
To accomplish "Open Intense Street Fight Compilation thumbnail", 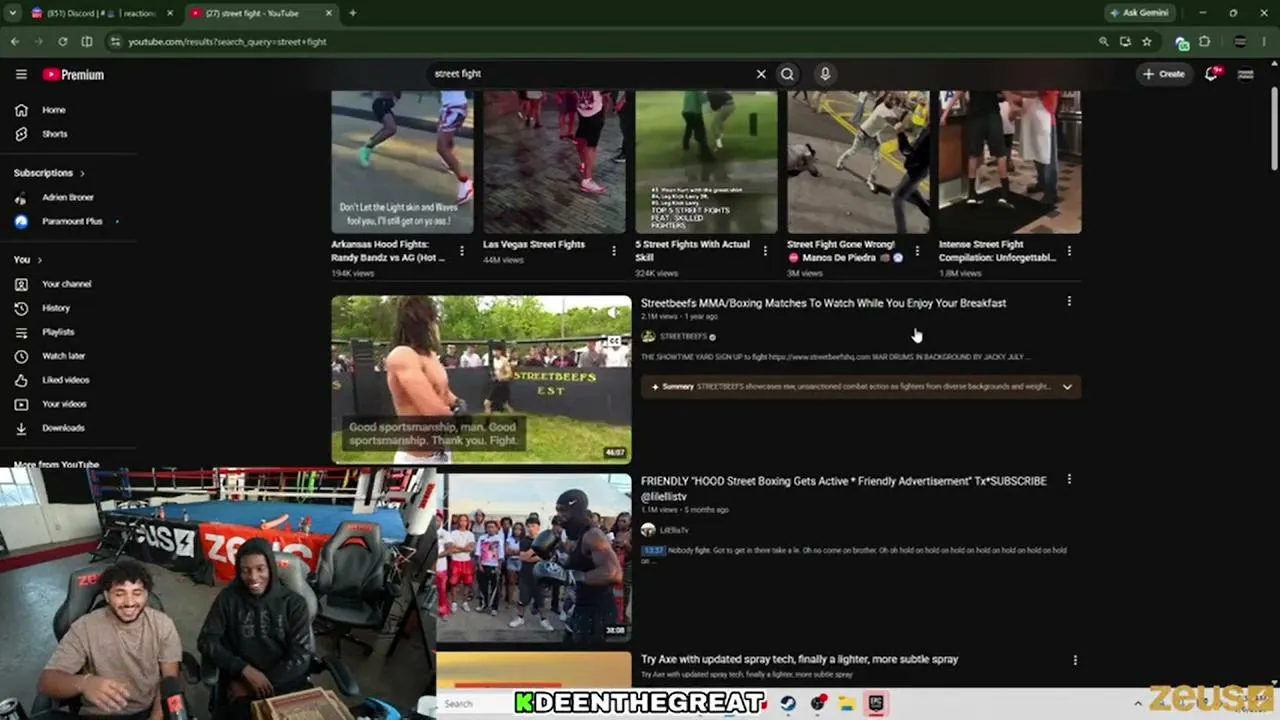I will (x=1010, y=162).
